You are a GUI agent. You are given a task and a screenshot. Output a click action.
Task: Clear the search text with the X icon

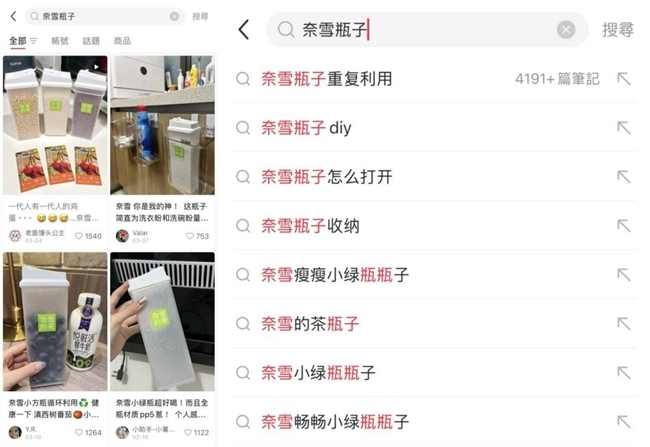tap(566, 29)
